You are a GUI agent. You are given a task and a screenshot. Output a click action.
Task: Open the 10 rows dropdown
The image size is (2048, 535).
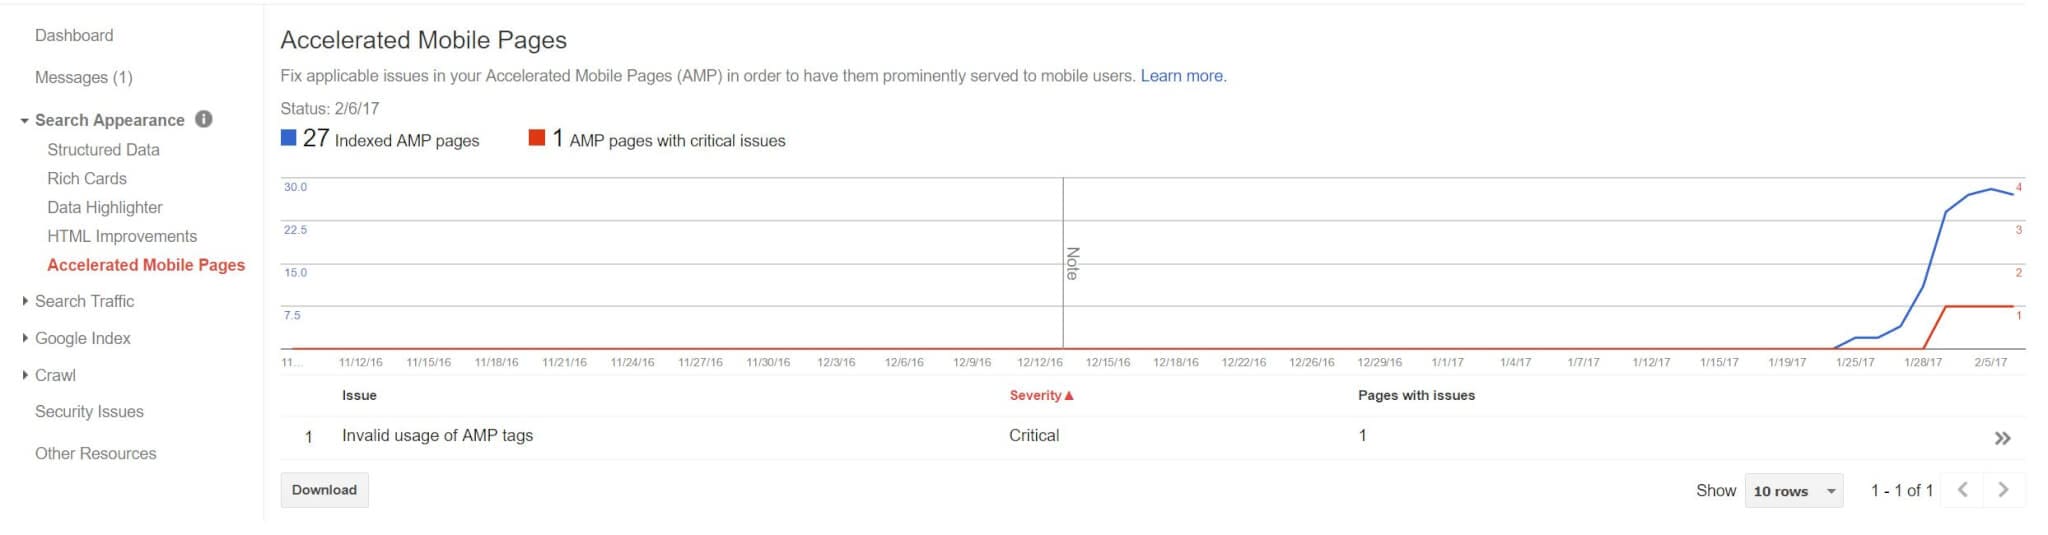[1794, 491]
